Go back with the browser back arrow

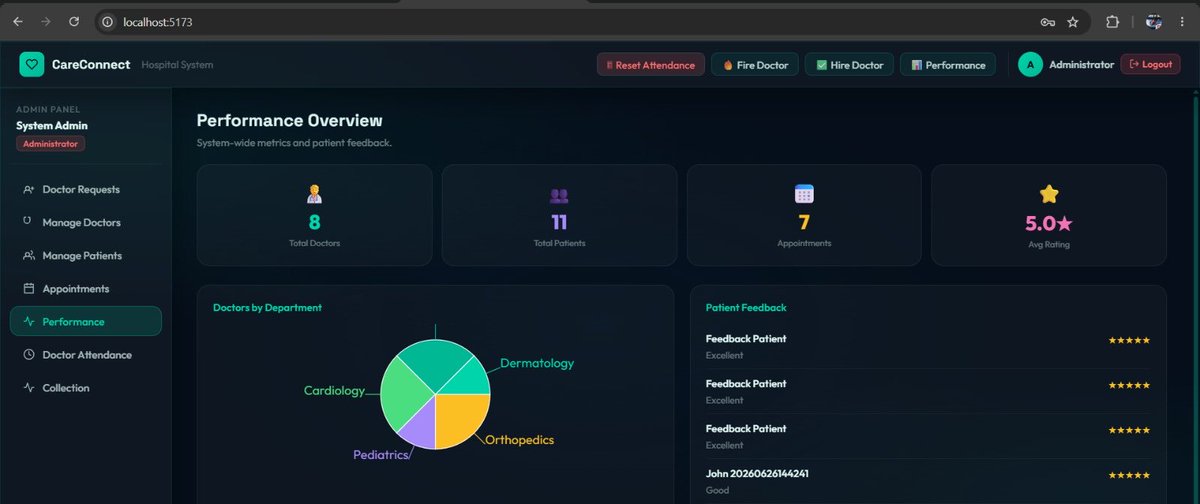(18, 21)
